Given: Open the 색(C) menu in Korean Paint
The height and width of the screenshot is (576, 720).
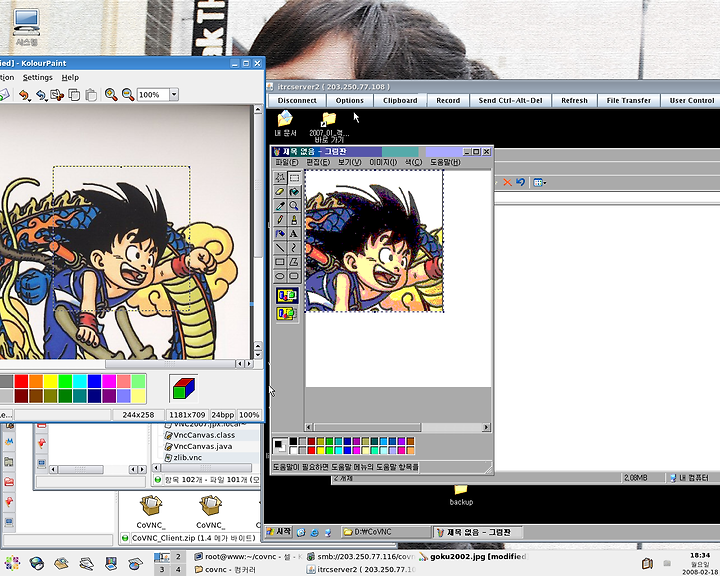Looking at the screenshot, I should click(413, 162).
